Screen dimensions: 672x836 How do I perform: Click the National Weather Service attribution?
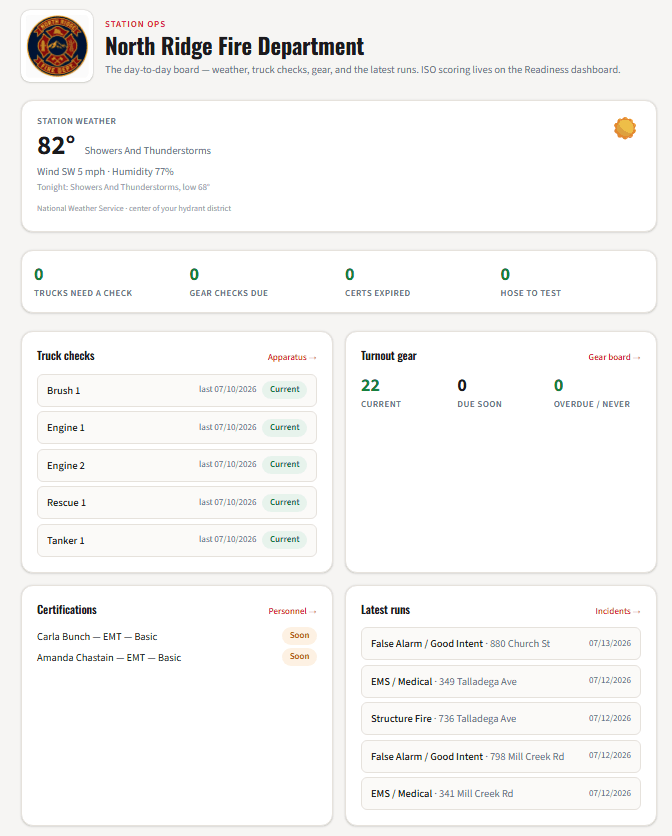click(x=134, y=208)
